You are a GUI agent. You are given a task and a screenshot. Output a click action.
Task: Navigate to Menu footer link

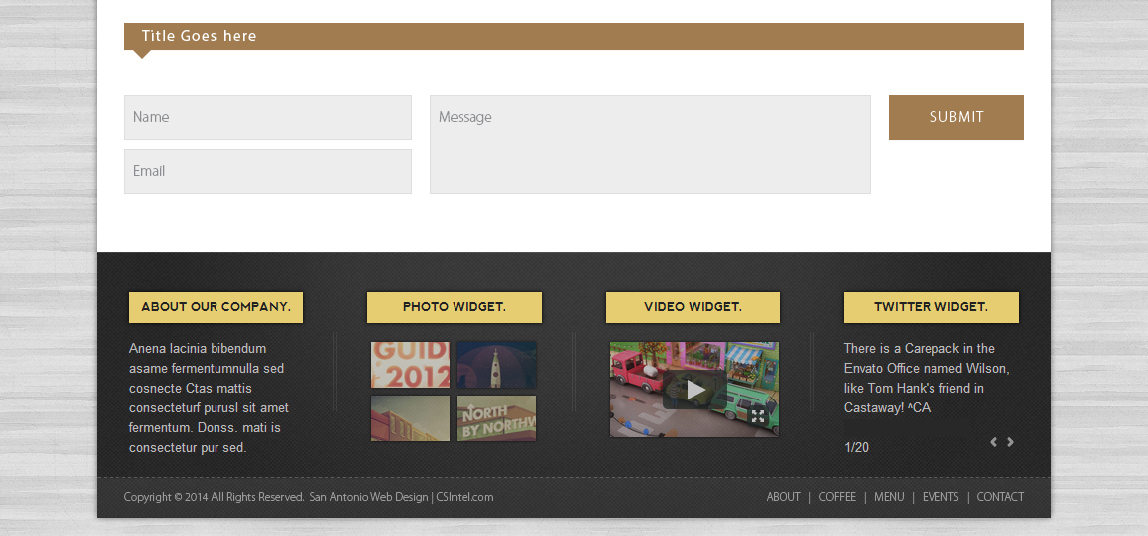click(889, 497)
